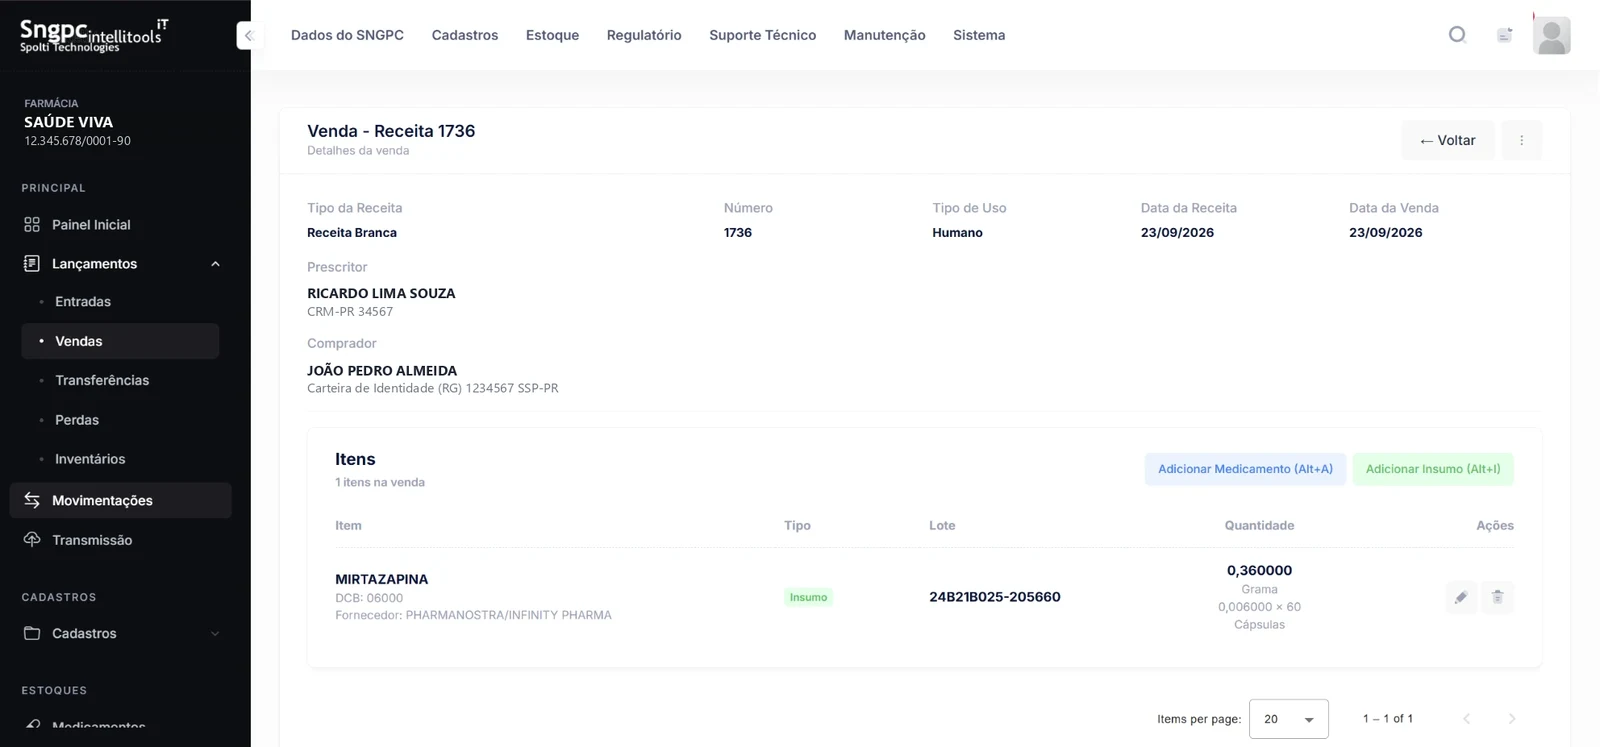Click the Transmissão cloud upload icon

point(32,540)
